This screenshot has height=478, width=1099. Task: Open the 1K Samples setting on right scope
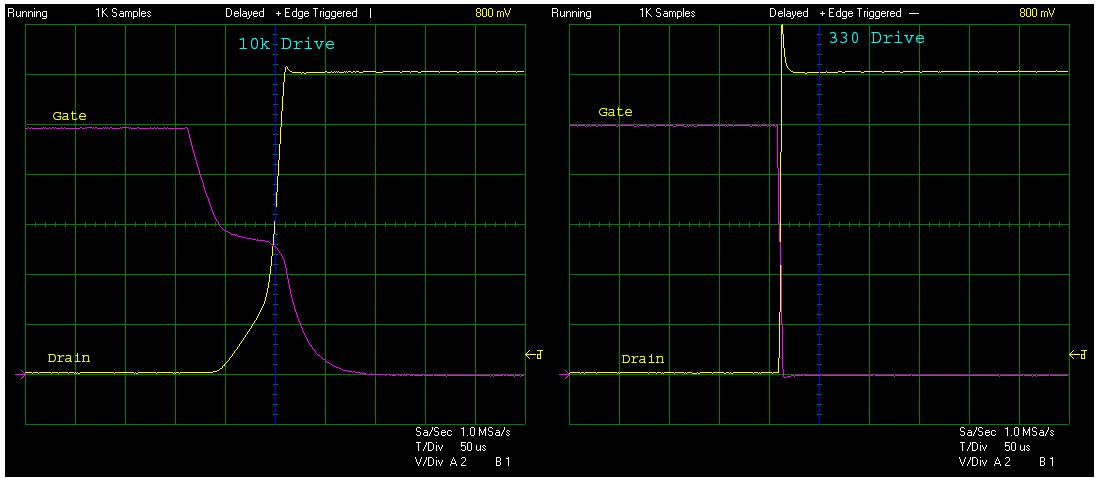tap(668, 14)
